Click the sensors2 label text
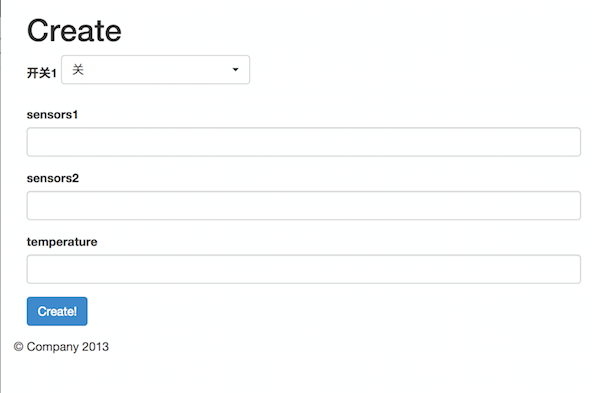Viewport: 600px width, 393px height. point(53,178)
